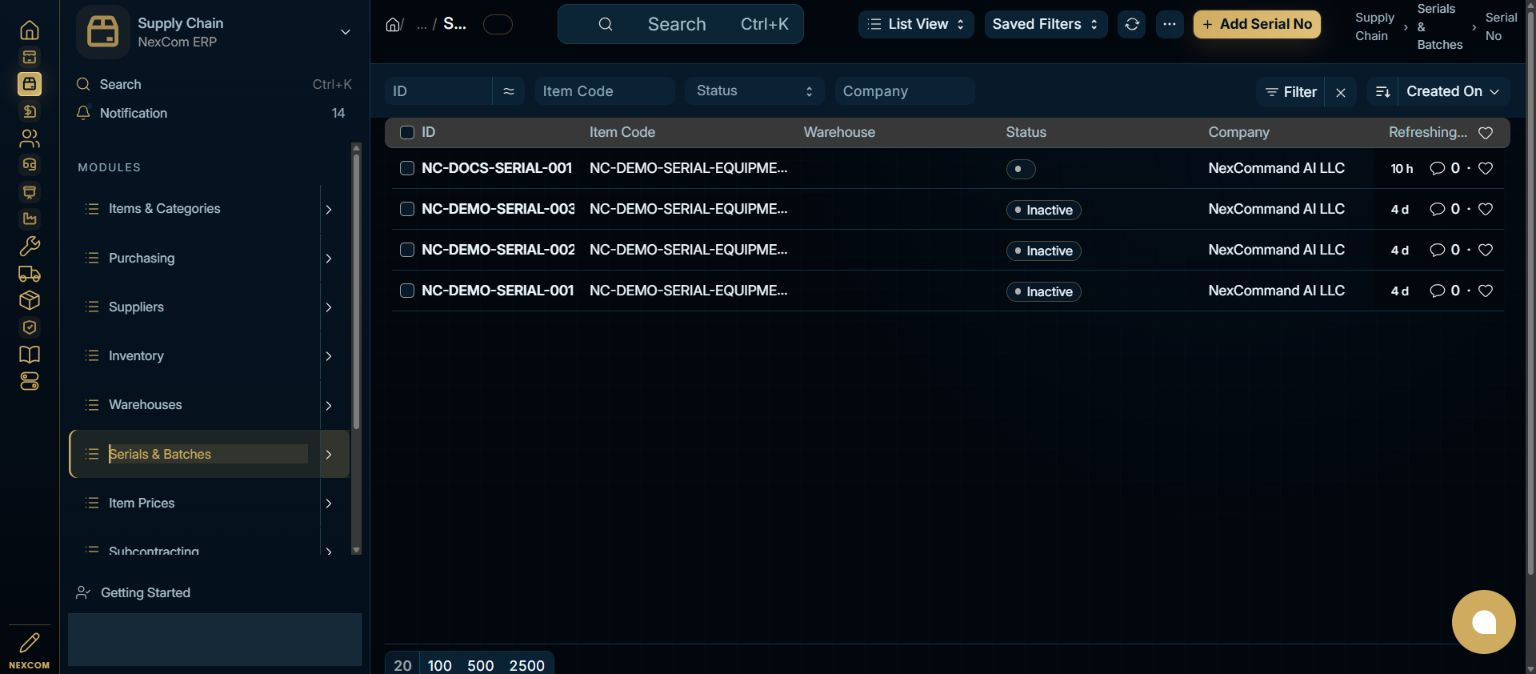Click the heart icon in header row

1485,133
